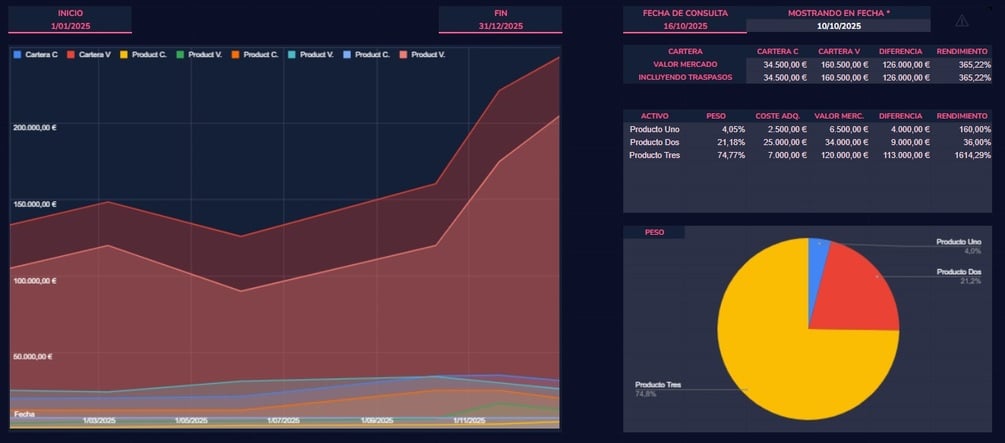Select Producto Tres in the assets table
Screen dimensions: 1005x443
pyautogui.click(x=654, y=155)
